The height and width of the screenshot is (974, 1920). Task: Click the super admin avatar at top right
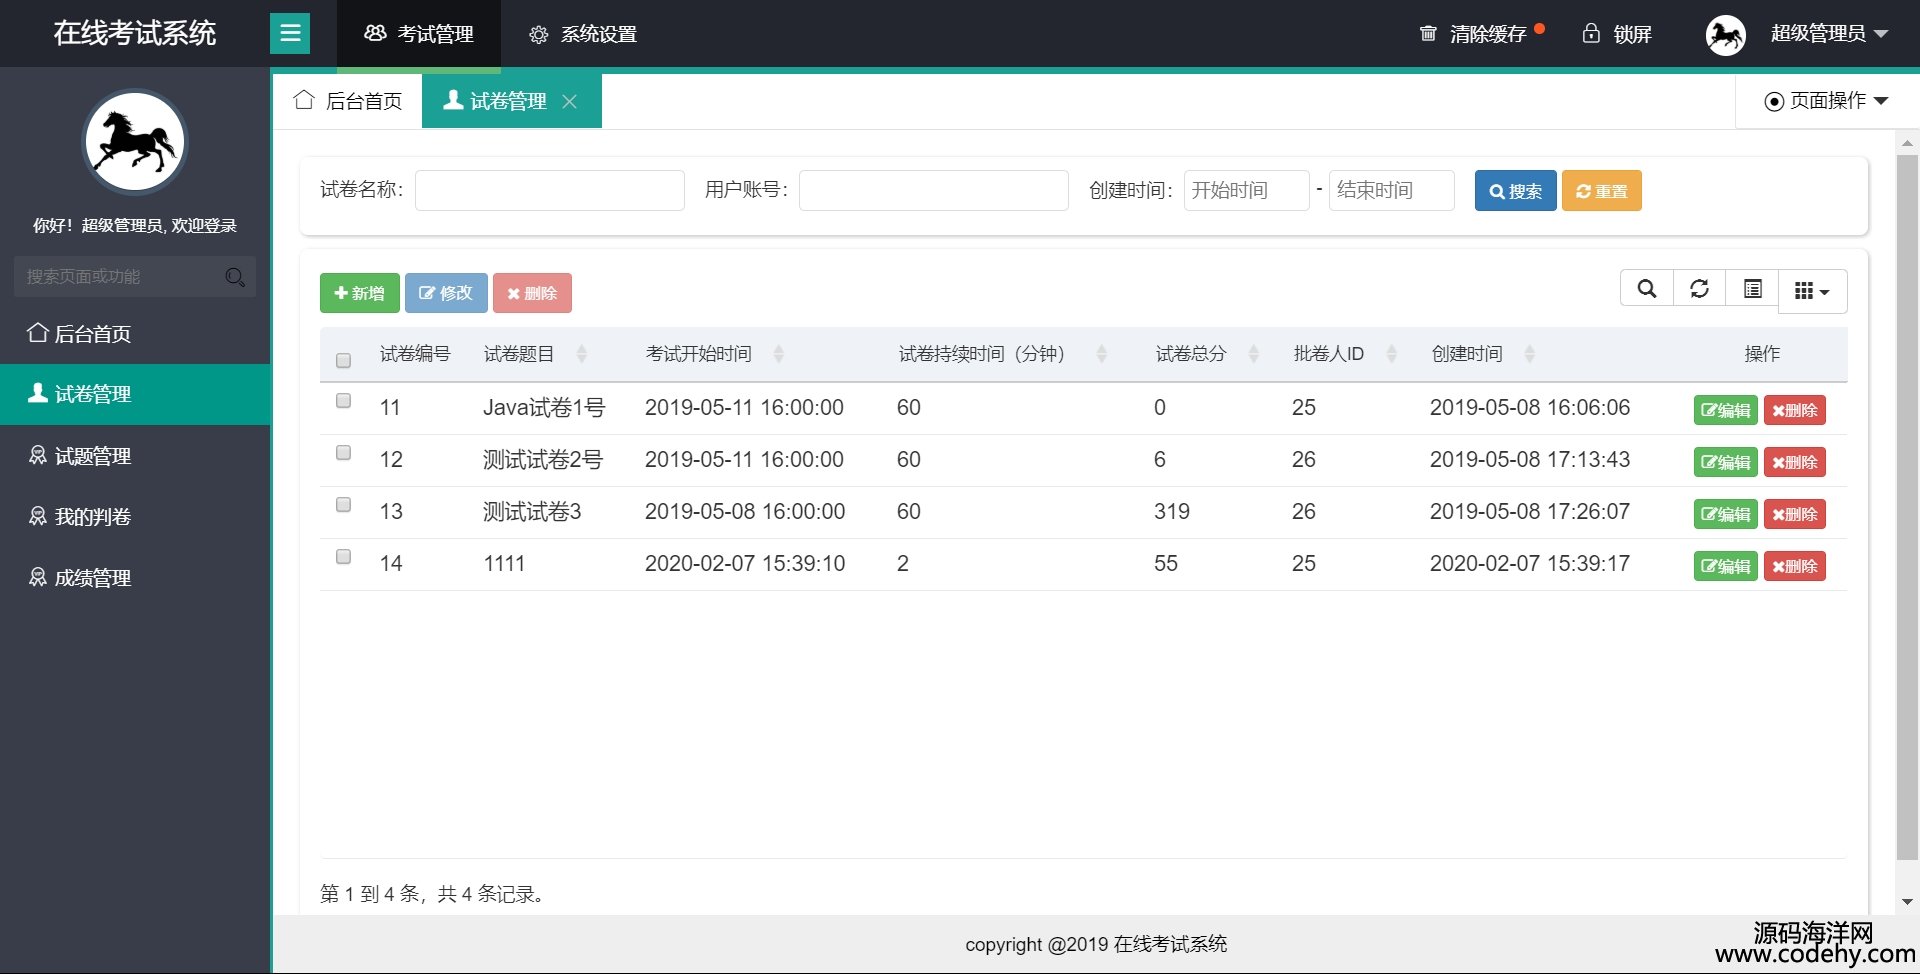click(x=1725, y=35)
